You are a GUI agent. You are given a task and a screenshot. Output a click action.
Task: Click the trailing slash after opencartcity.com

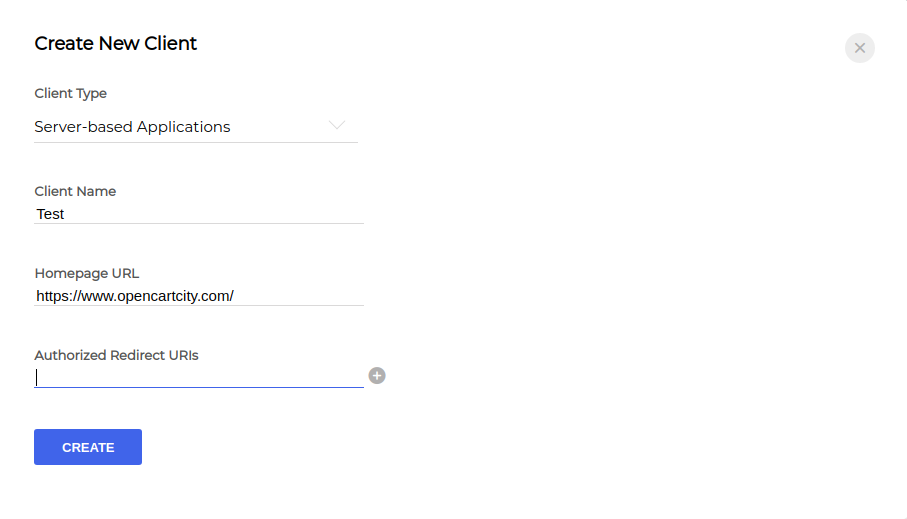(x=232, y=296)
